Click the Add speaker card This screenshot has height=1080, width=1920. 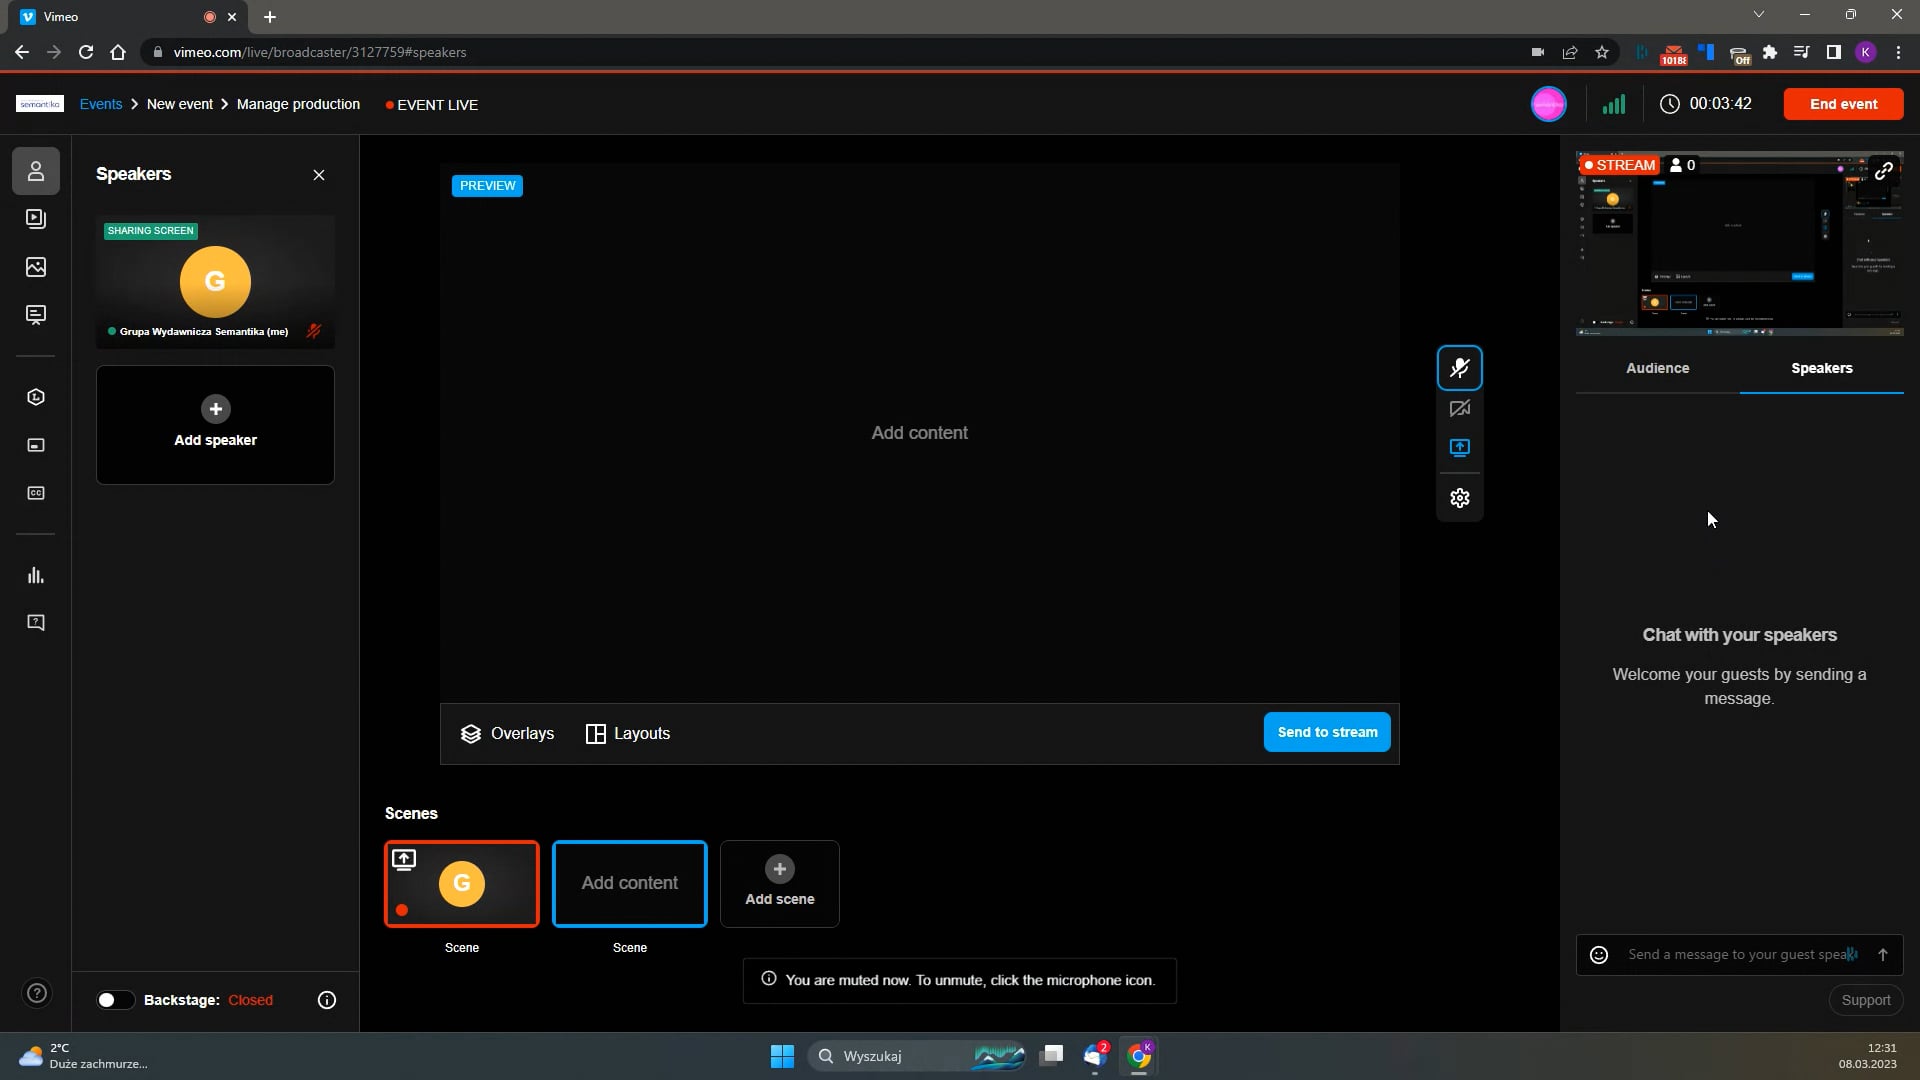(215, 425)
